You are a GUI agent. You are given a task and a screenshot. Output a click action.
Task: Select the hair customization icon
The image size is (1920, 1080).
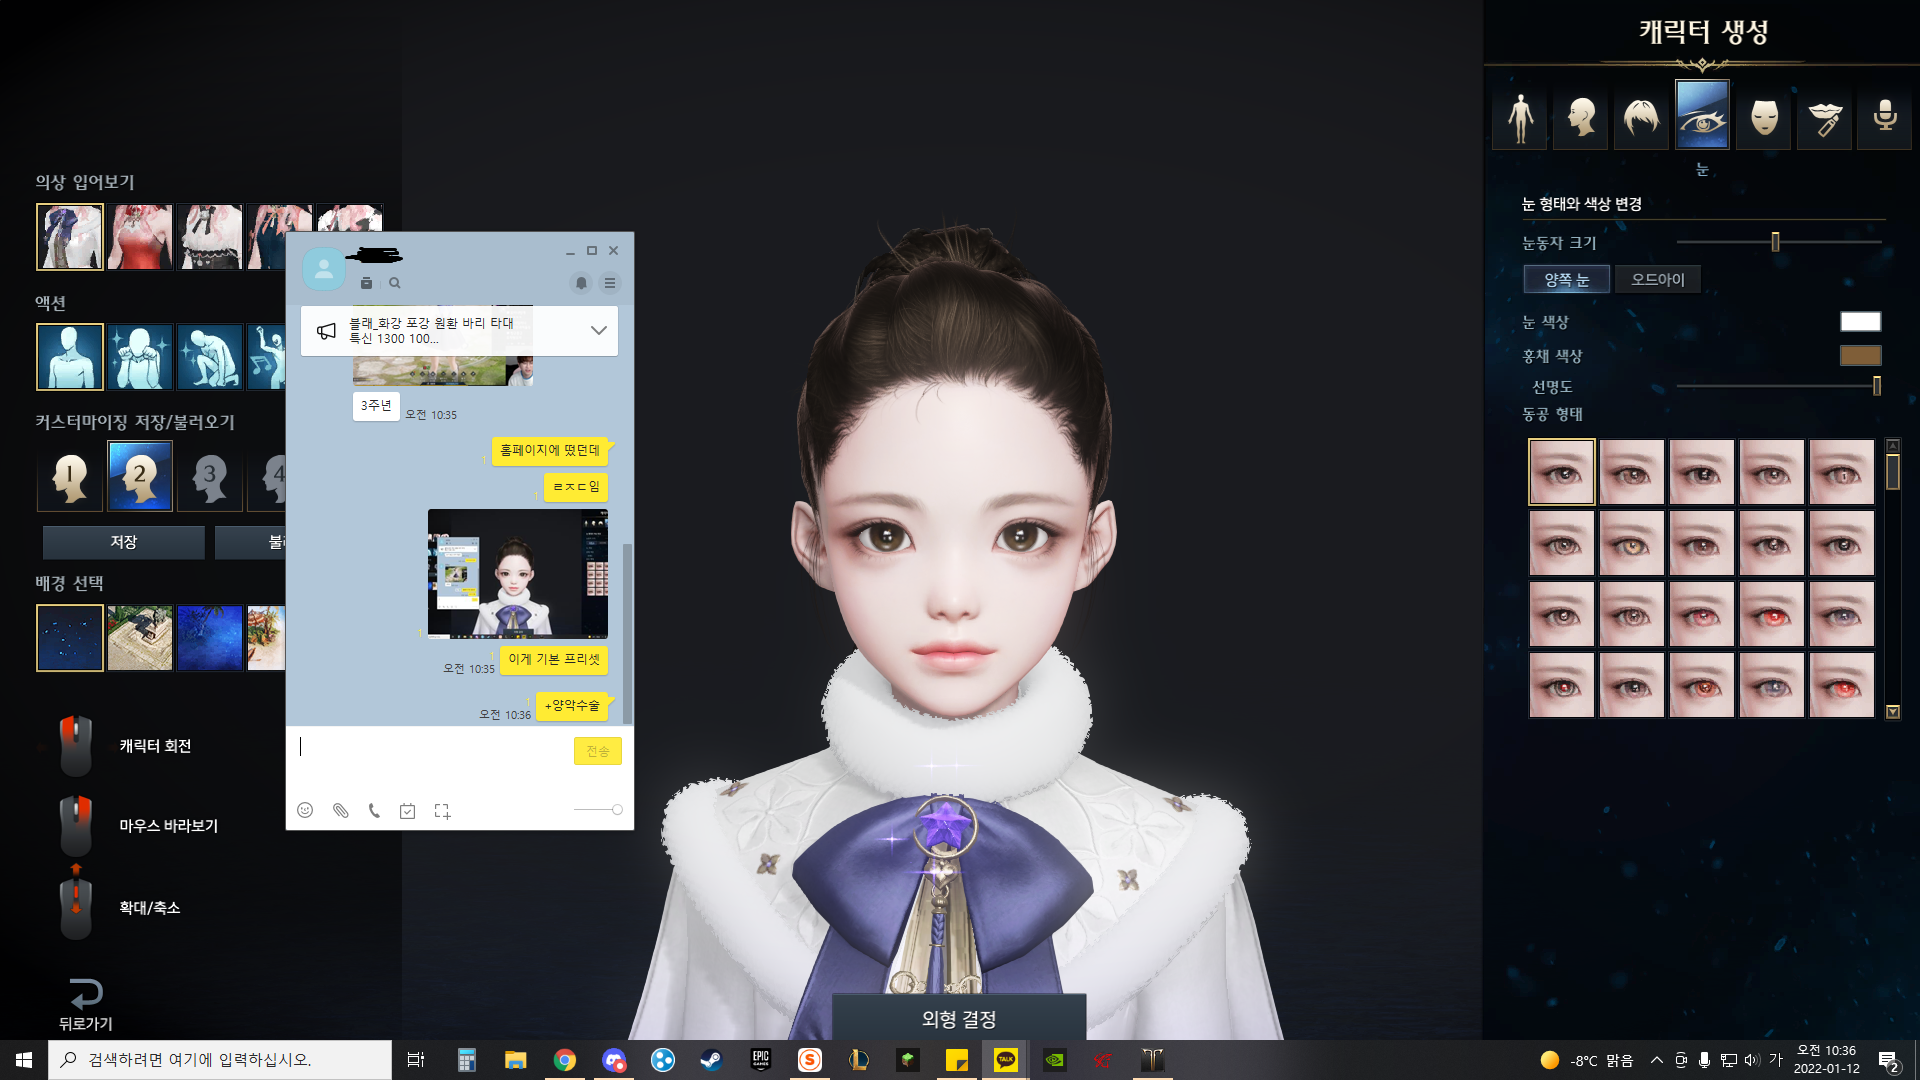(x=1641, y=117)
